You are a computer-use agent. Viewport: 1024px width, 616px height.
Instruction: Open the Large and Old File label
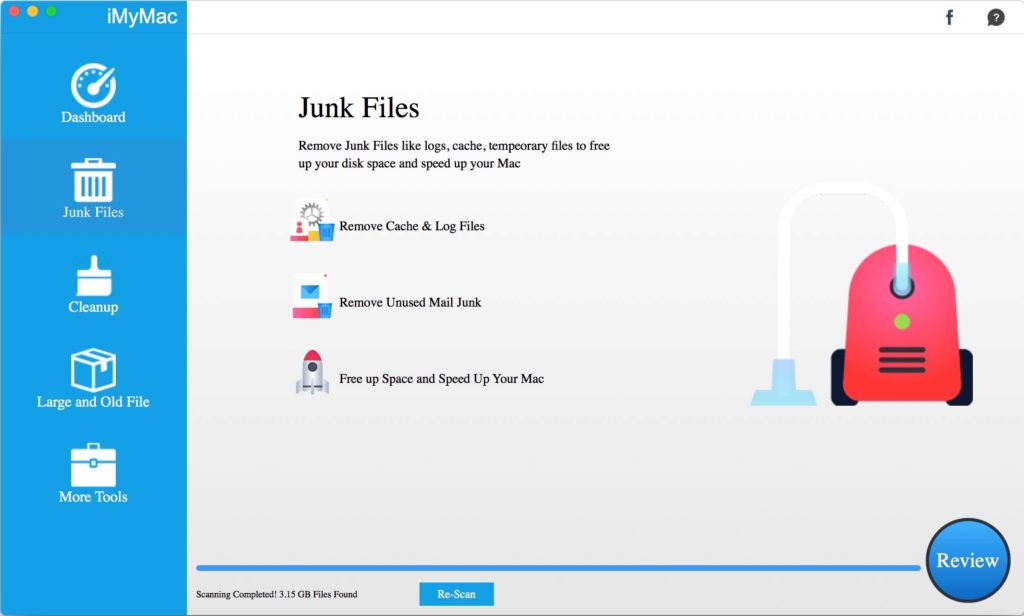tap(93, 402)
